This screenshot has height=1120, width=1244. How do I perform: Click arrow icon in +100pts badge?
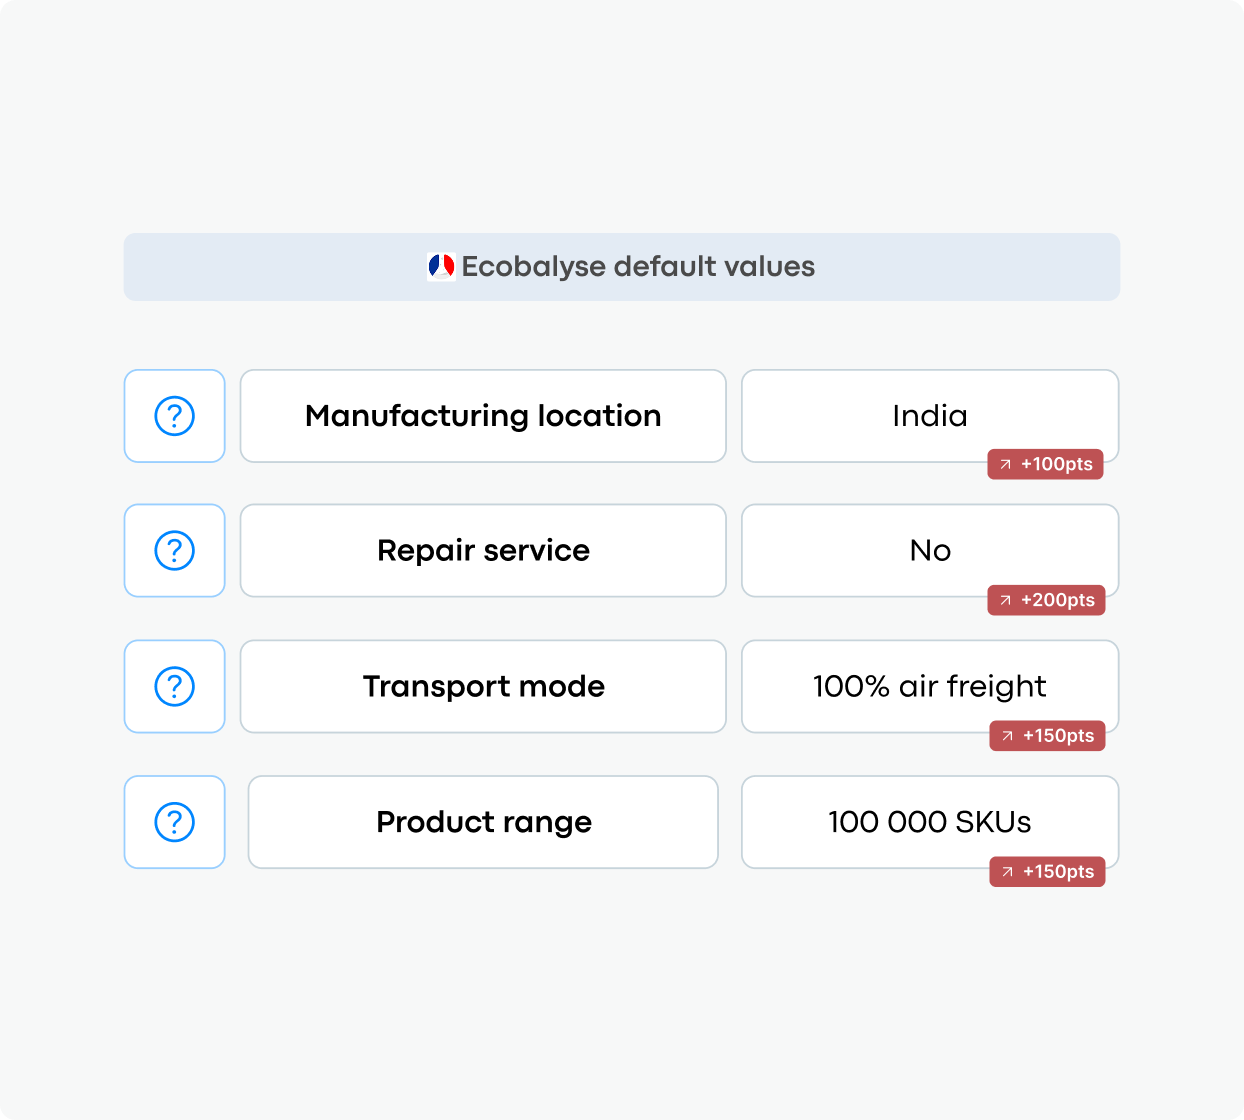point(1006,465)
